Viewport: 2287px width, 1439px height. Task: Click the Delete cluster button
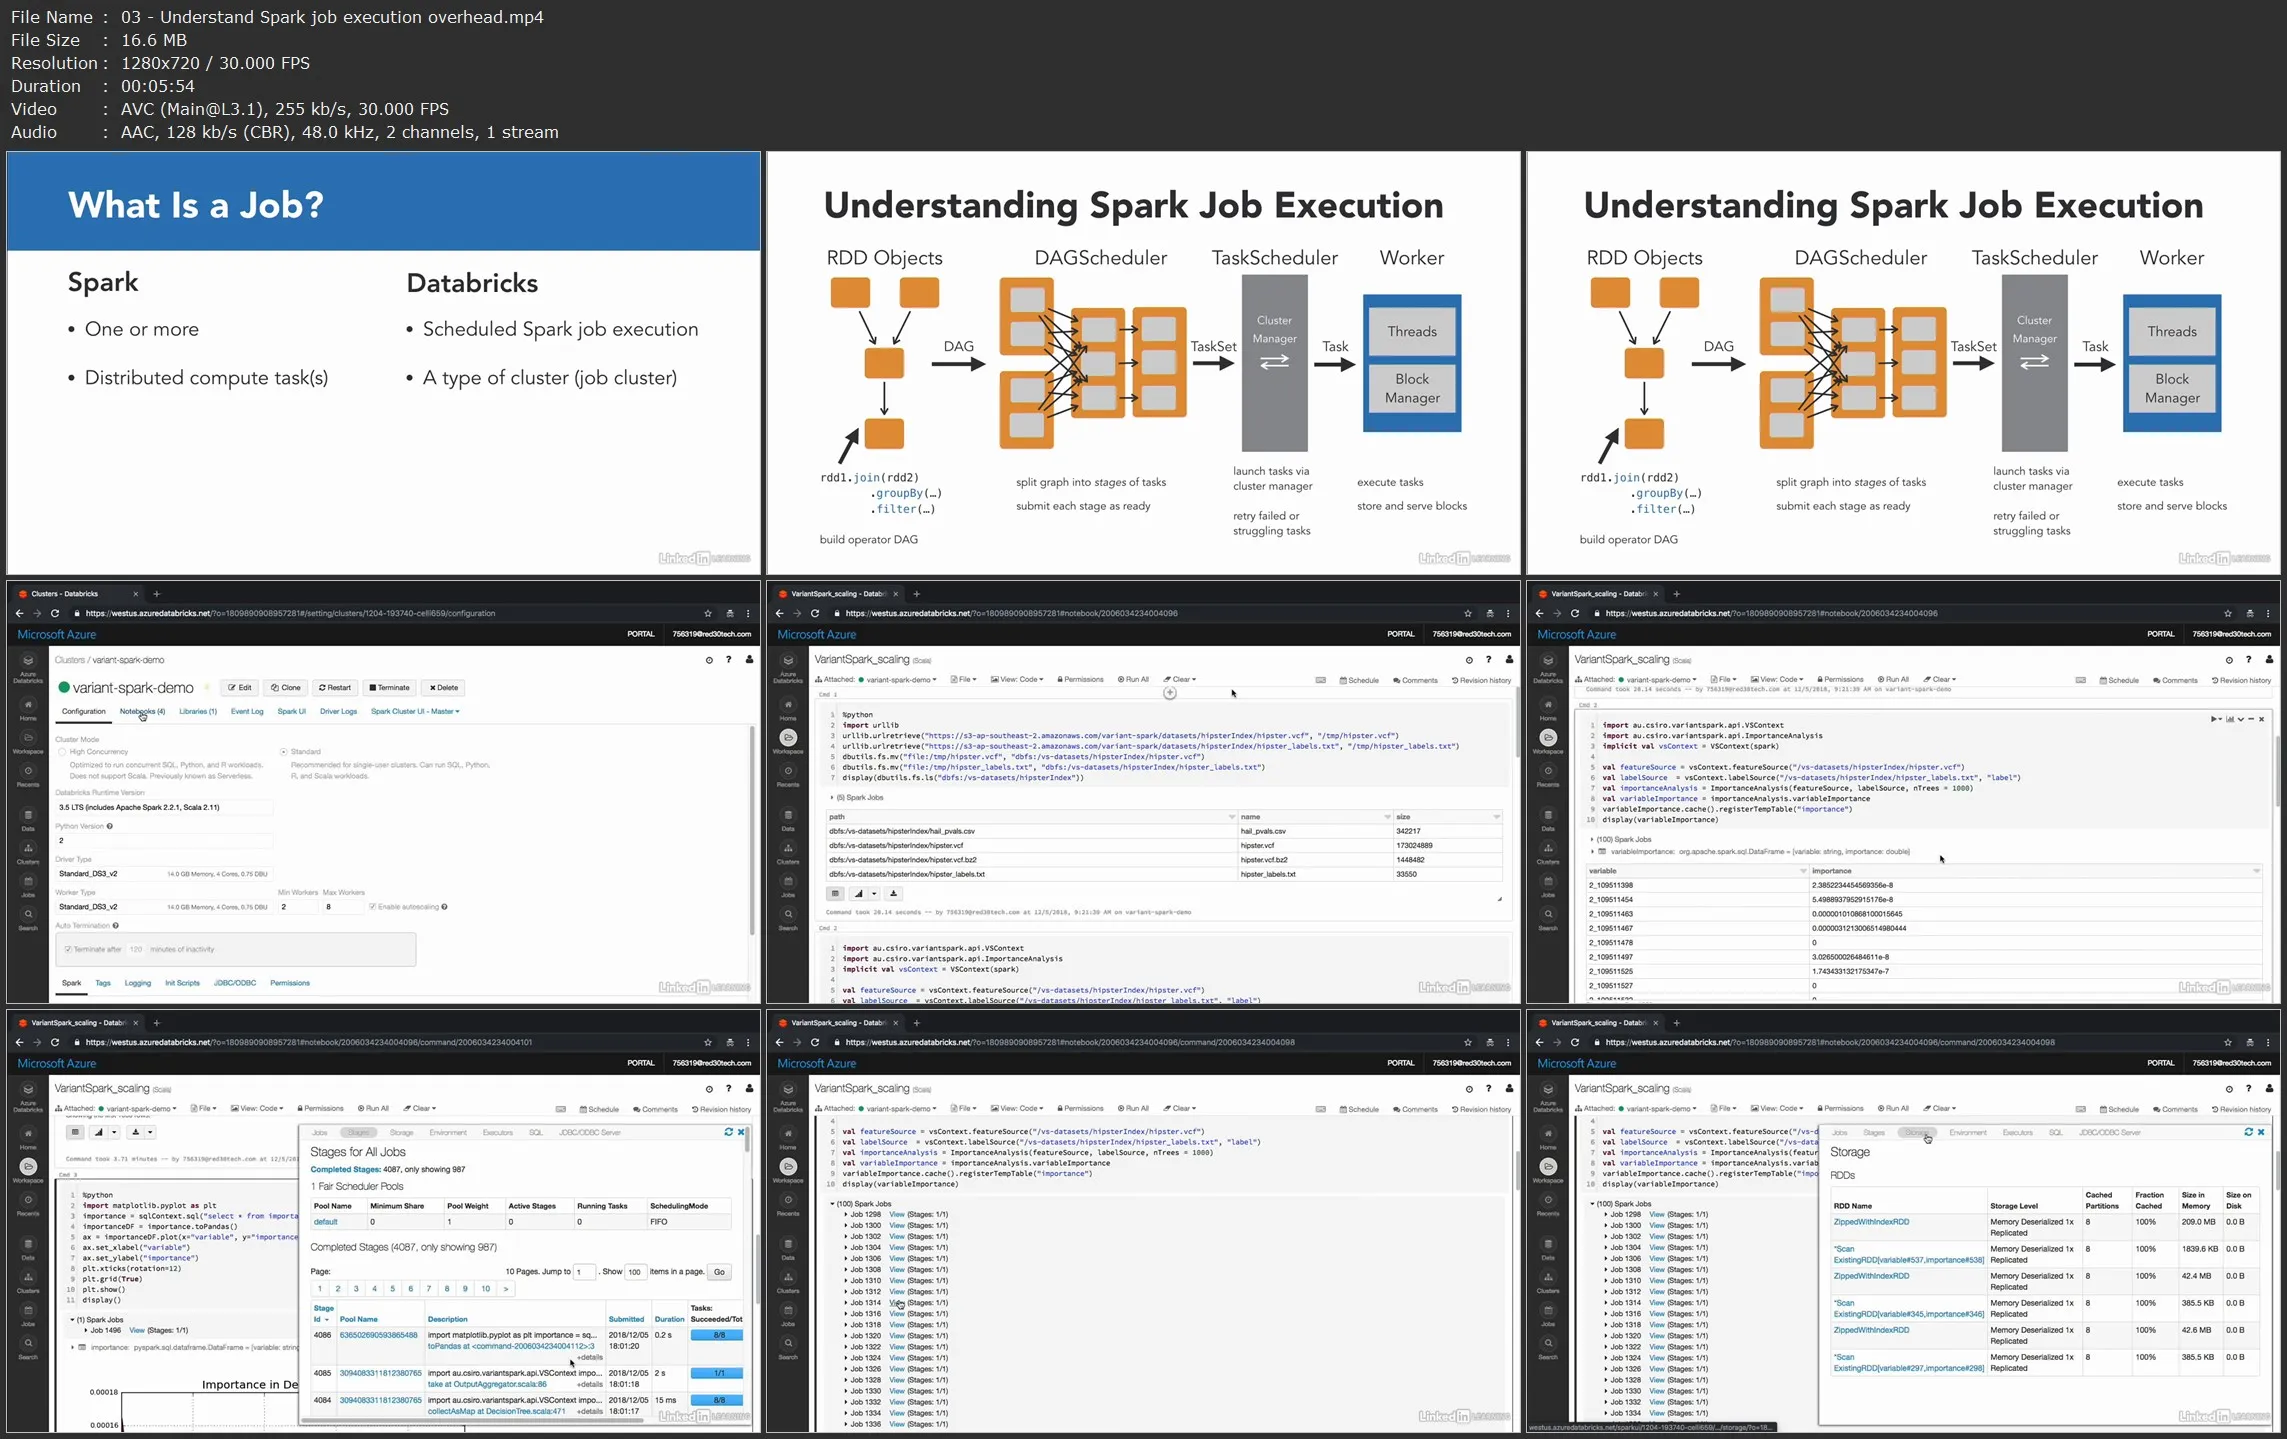pyautogui.click(x=444, y=687)
